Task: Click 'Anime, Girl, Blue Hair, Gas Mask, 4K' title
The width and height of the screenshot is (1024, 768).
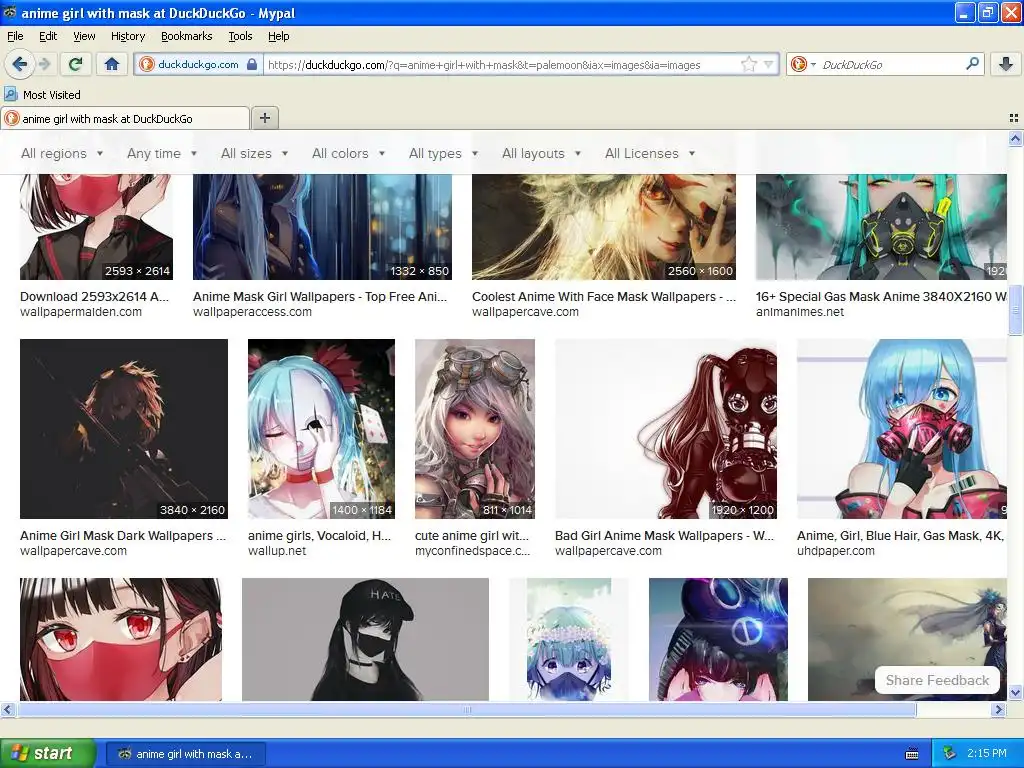Action: [900, 536]
